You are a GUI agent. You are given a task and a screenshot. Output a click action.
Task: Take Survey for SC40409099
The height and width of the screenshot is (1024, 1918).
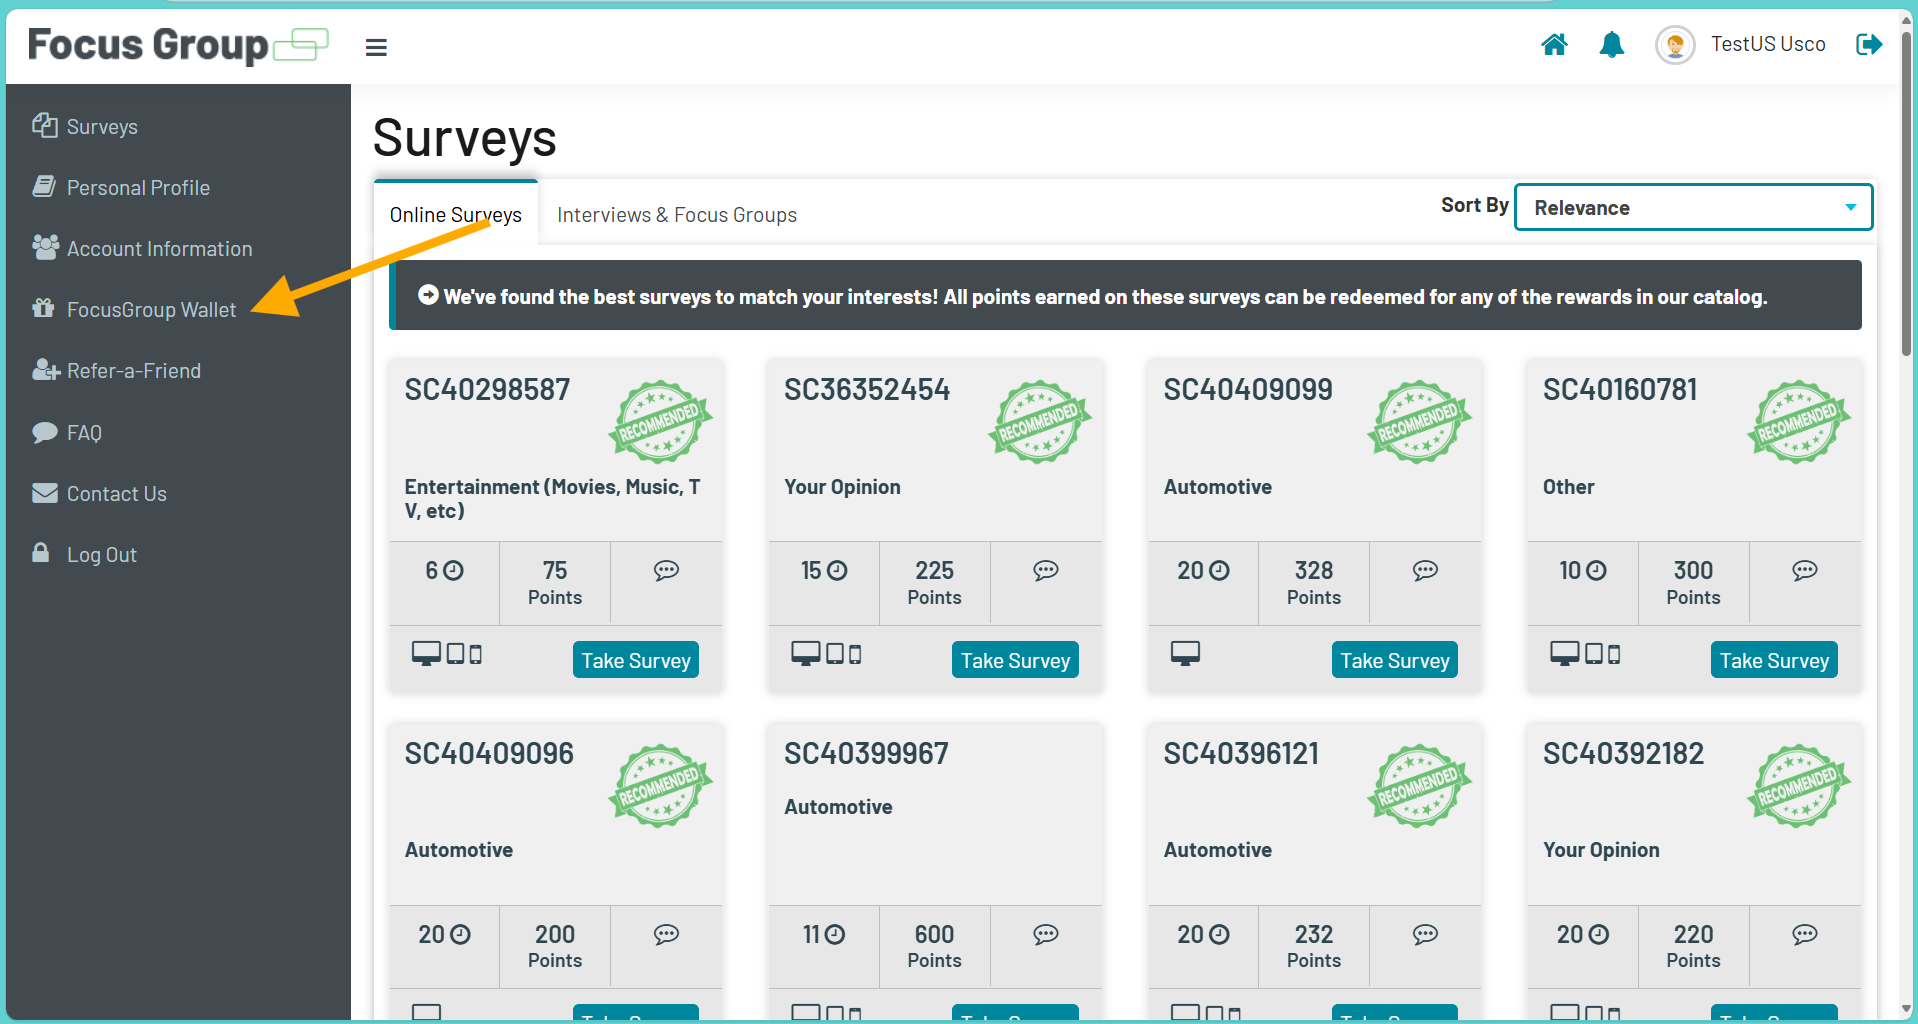tap(1395, 660)
